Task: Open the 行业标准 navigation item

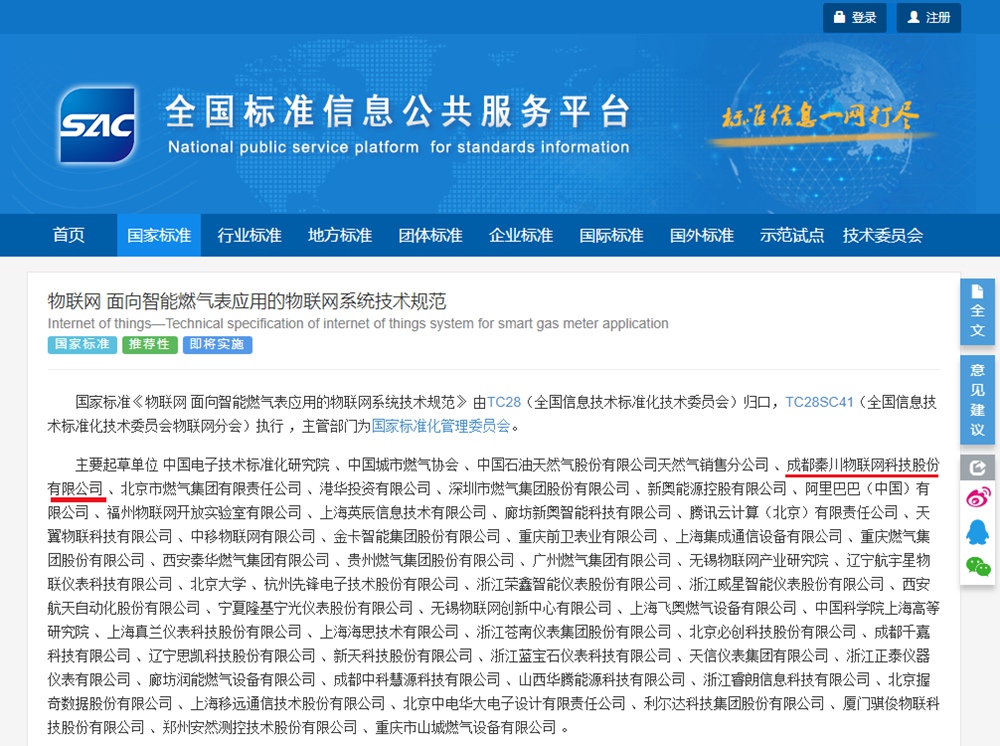Action: pyautogui.click(x=249, y=236)
